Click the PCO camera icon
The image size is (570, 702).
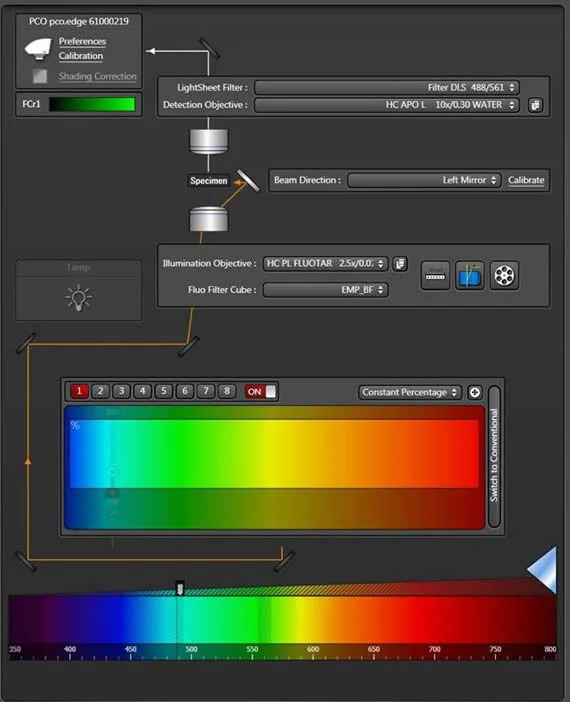click(x=38, y=49)
